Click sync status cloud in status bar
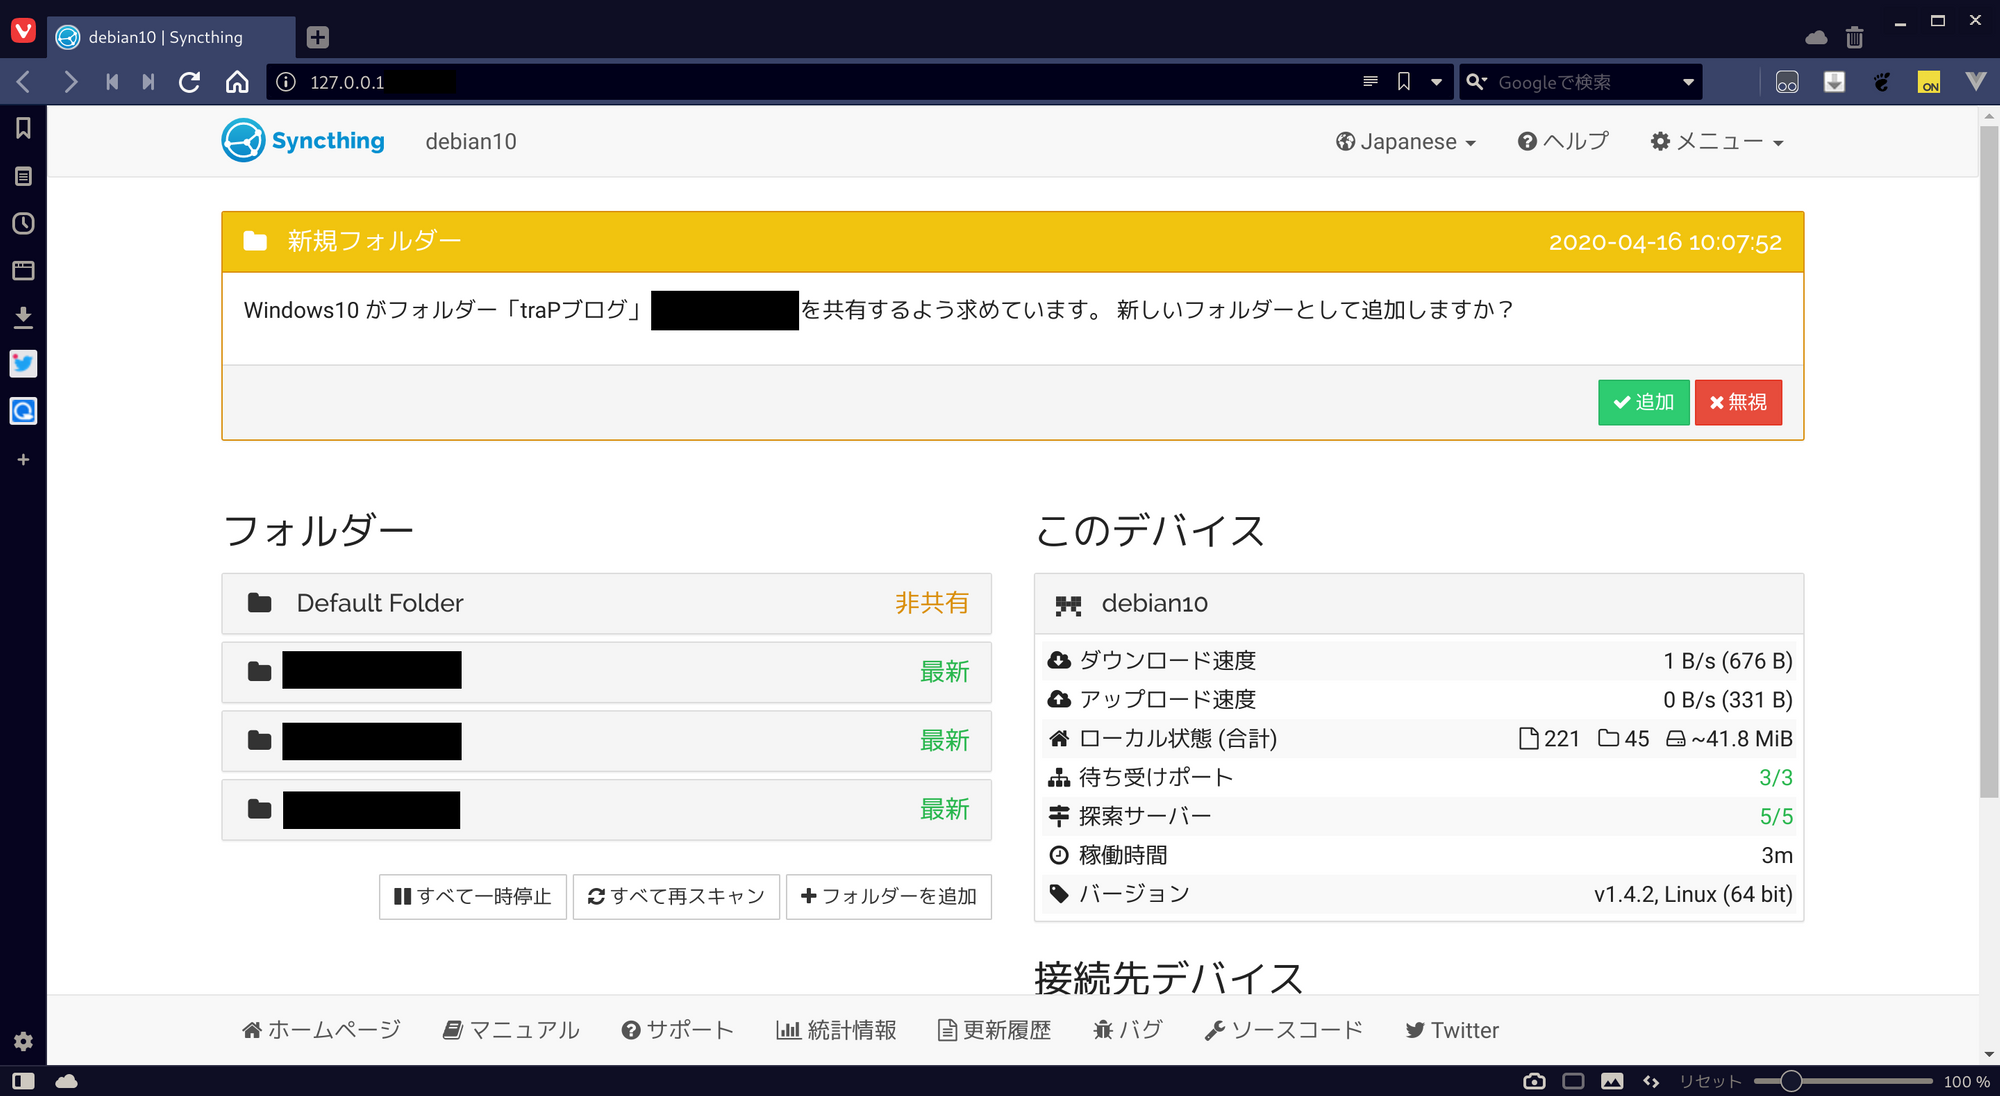The image size is (2000, 1096). (x=66, y=1081)
